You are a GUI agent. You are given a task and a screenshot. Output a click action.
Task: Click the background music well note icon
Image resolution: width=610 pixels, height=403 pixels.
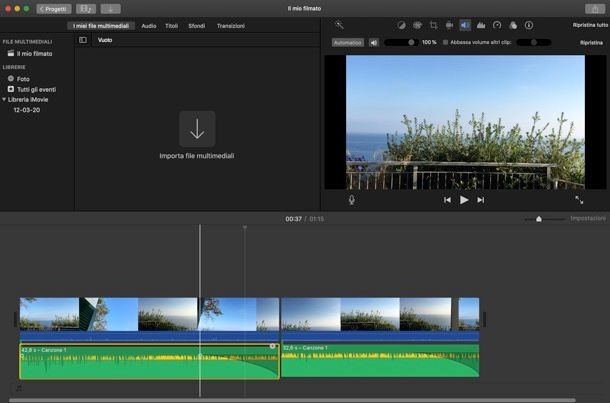19,388
